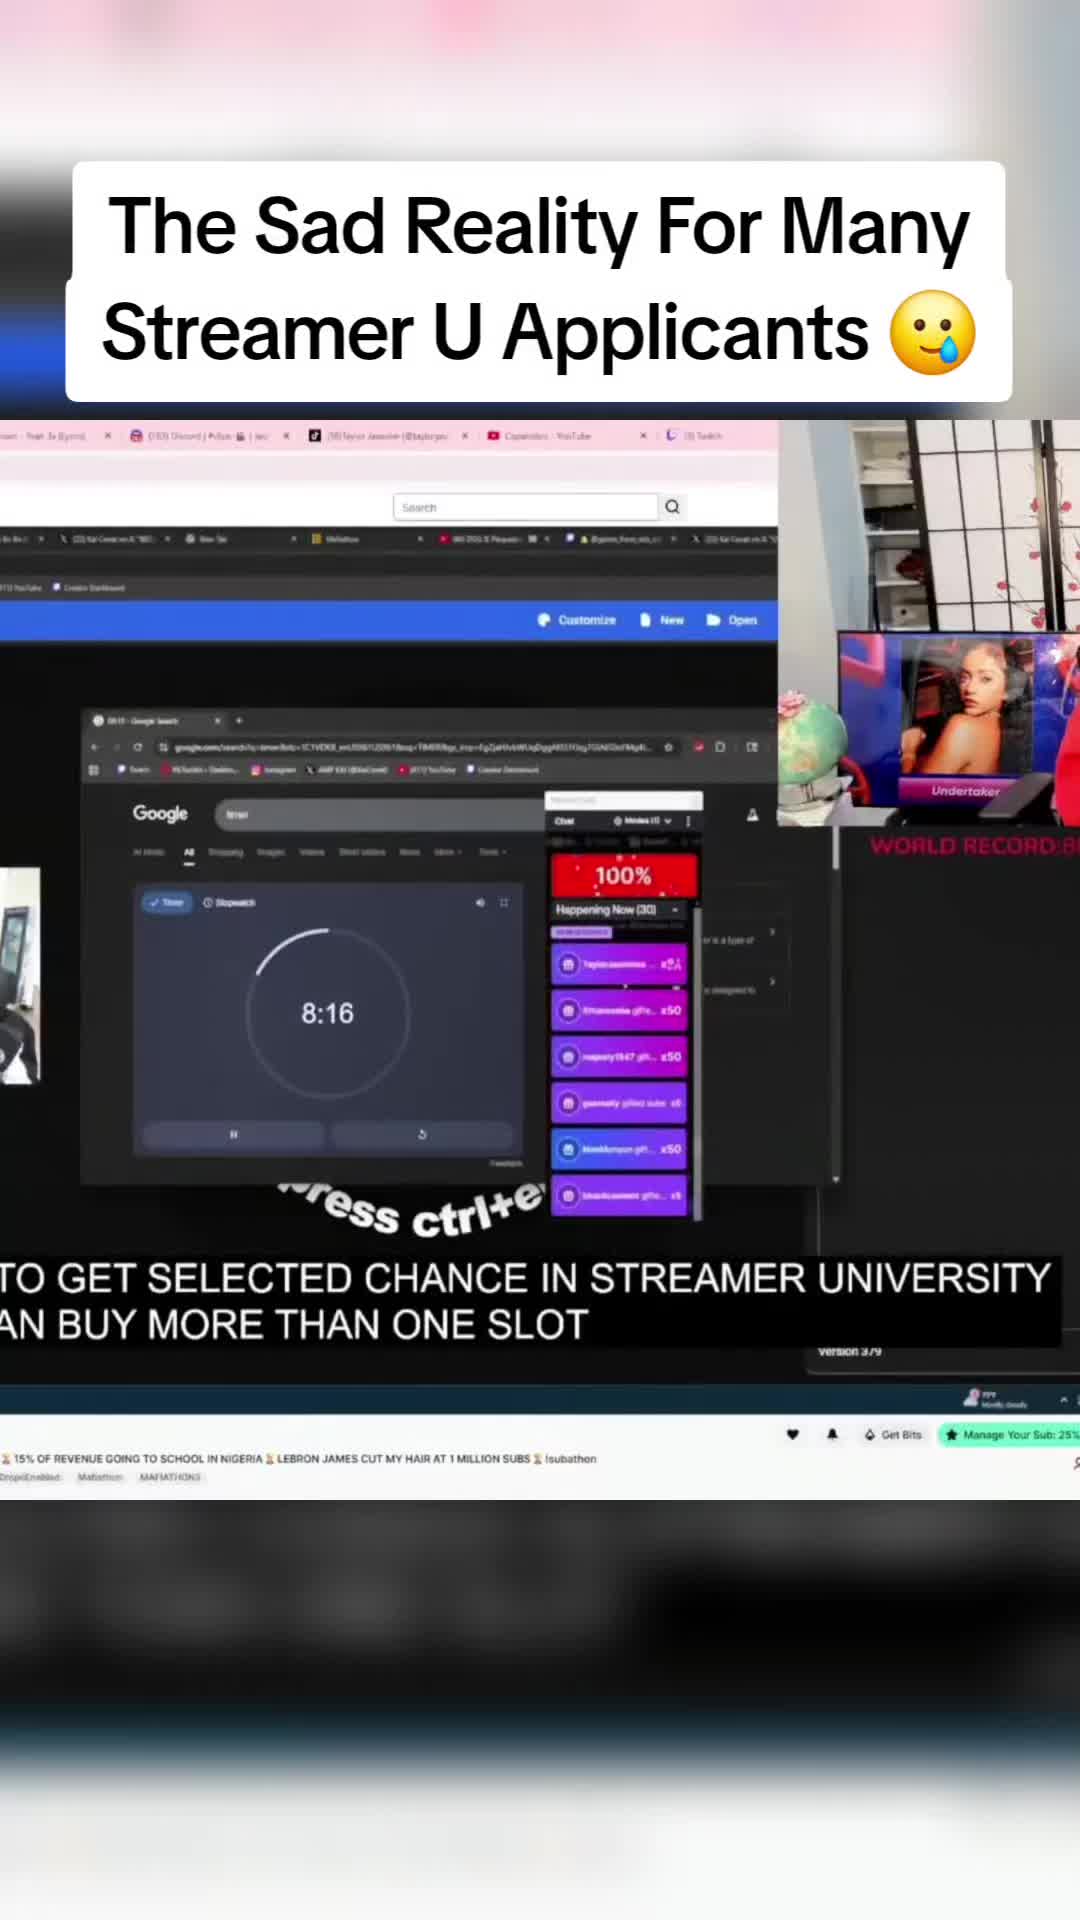Reload the Google page
Viewport: 1080px width, 1920px height.
tap(137, 747)
